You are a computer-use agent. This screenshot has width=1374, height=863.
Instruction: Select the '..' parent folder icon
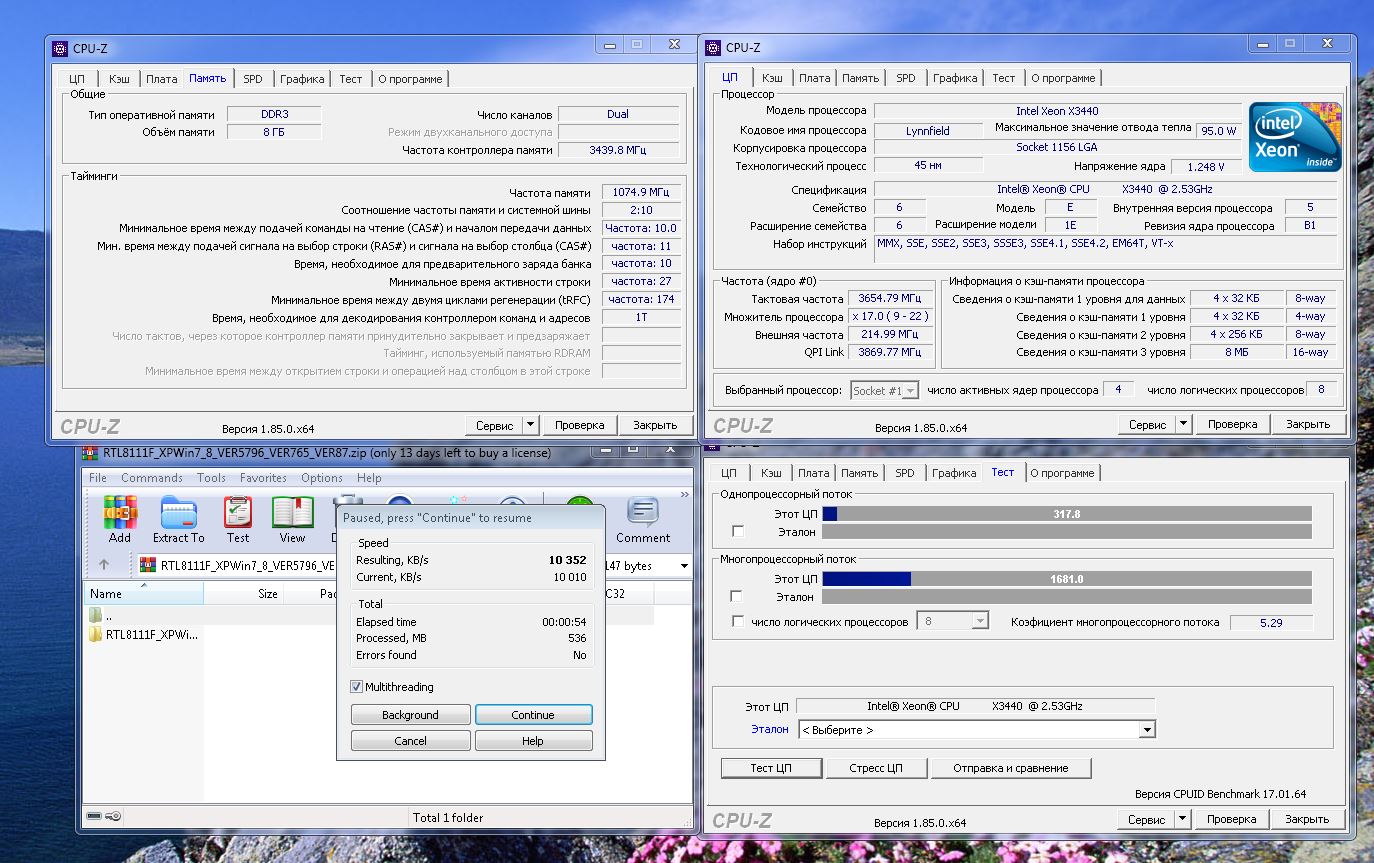(96, 615)
